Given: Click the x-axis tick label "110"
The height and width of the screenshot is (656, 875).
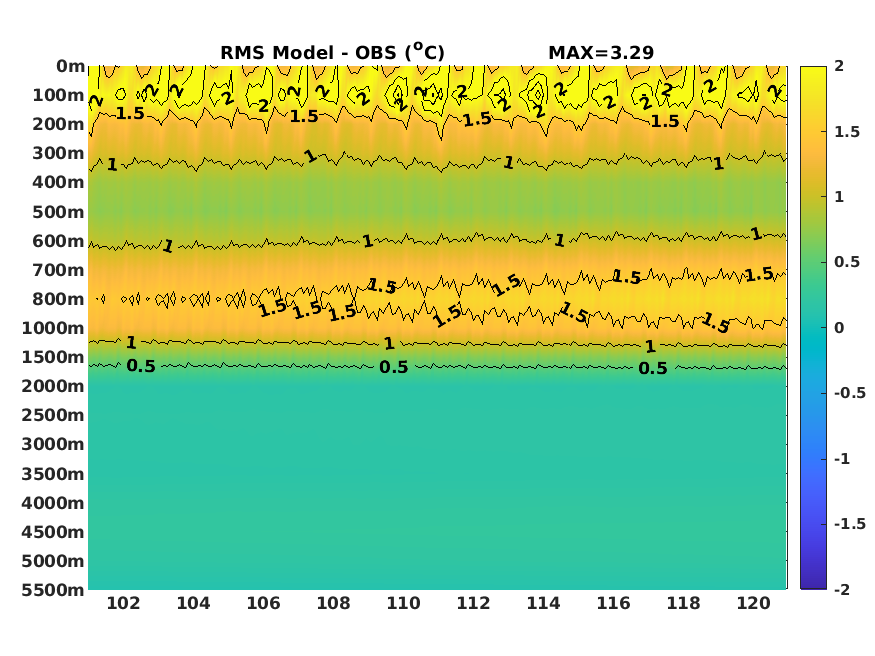Looking at the screenshot, I should 403,603.
